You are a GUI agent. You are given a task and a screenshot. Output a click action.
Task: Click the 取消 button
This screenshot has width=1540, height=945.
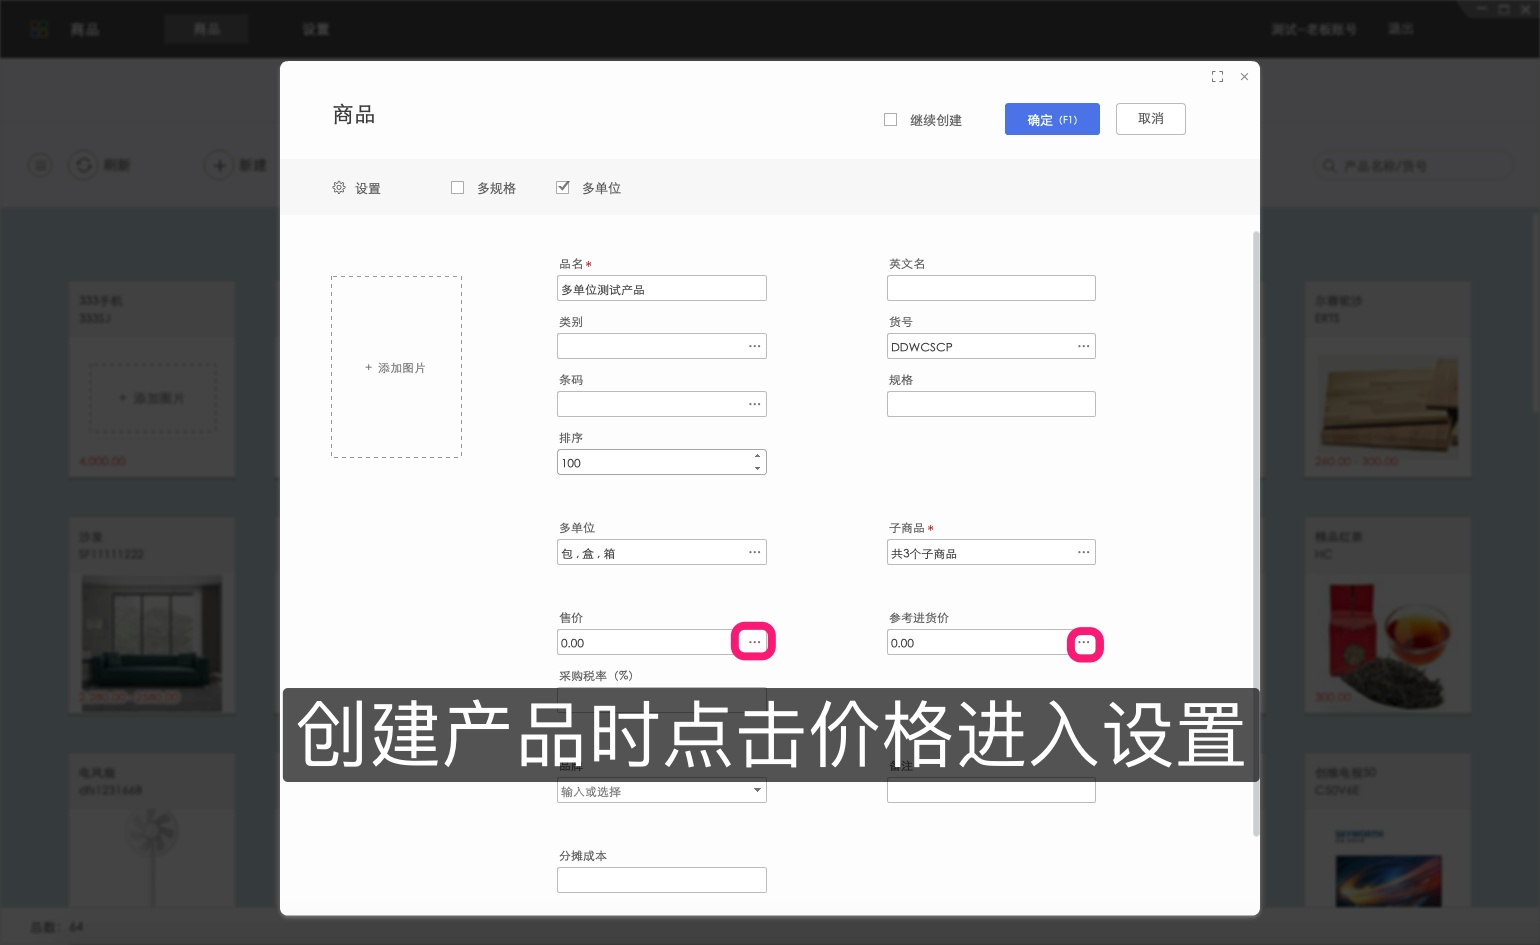coord(1151,119)
